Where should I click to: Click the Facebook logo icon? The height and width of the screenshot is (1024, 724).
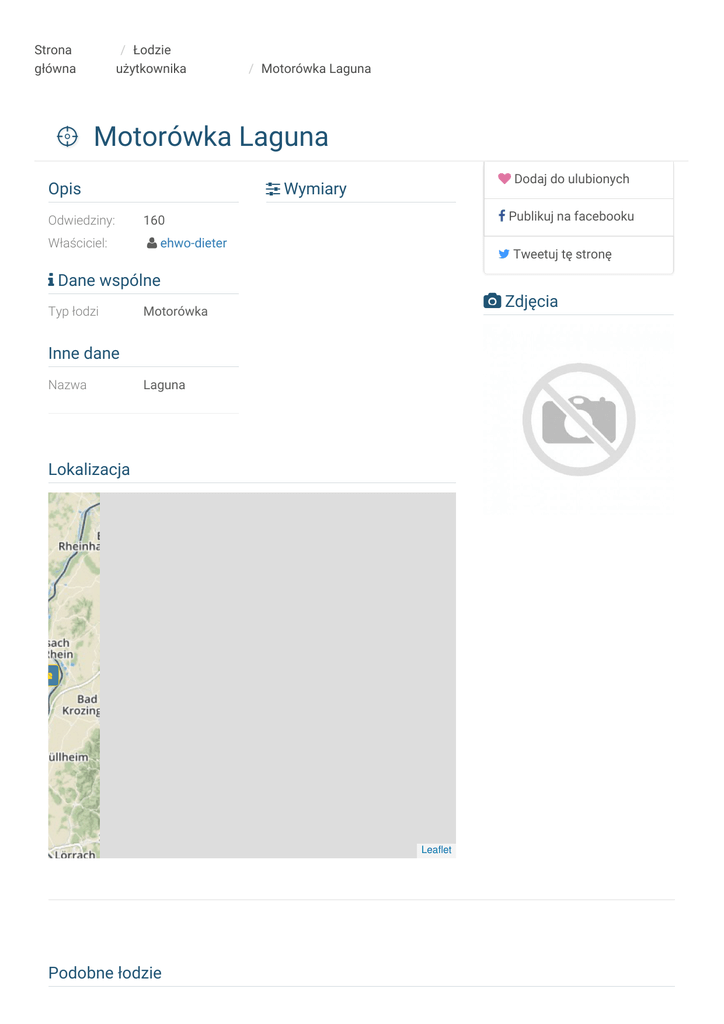[501, 216]
